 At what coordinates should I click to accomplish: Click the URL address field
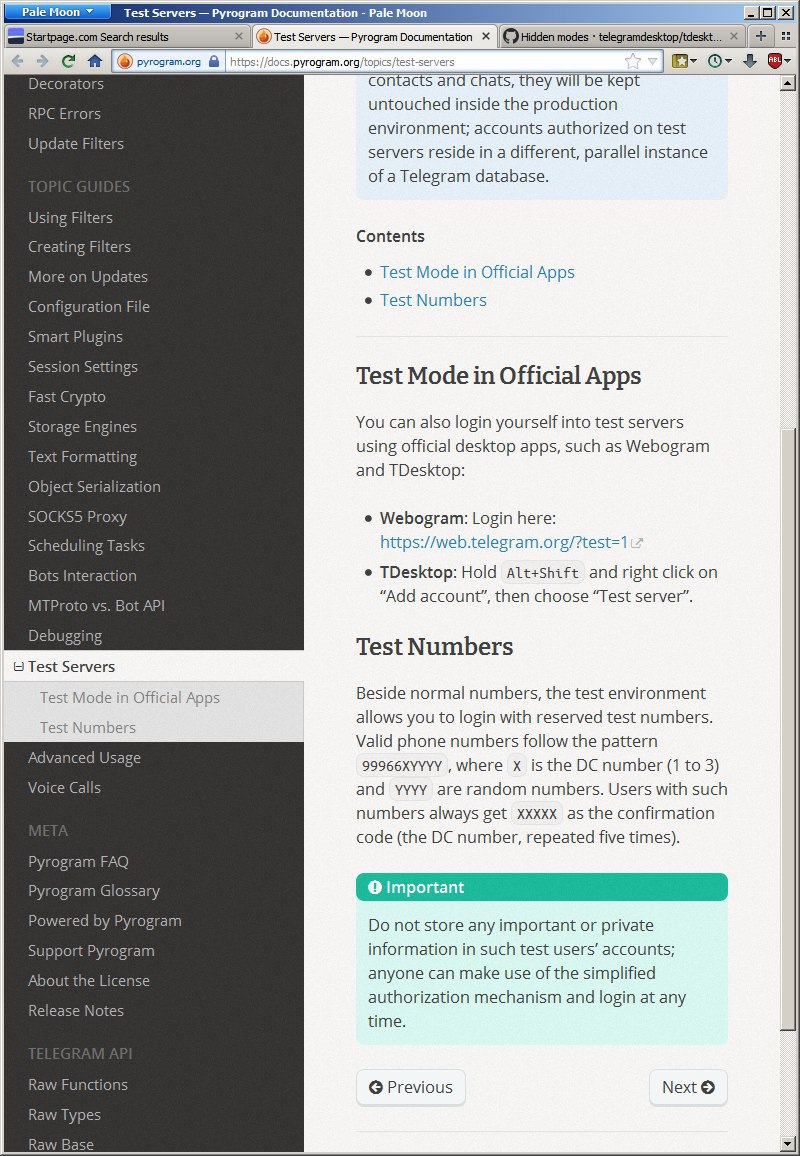click(424, 61)
